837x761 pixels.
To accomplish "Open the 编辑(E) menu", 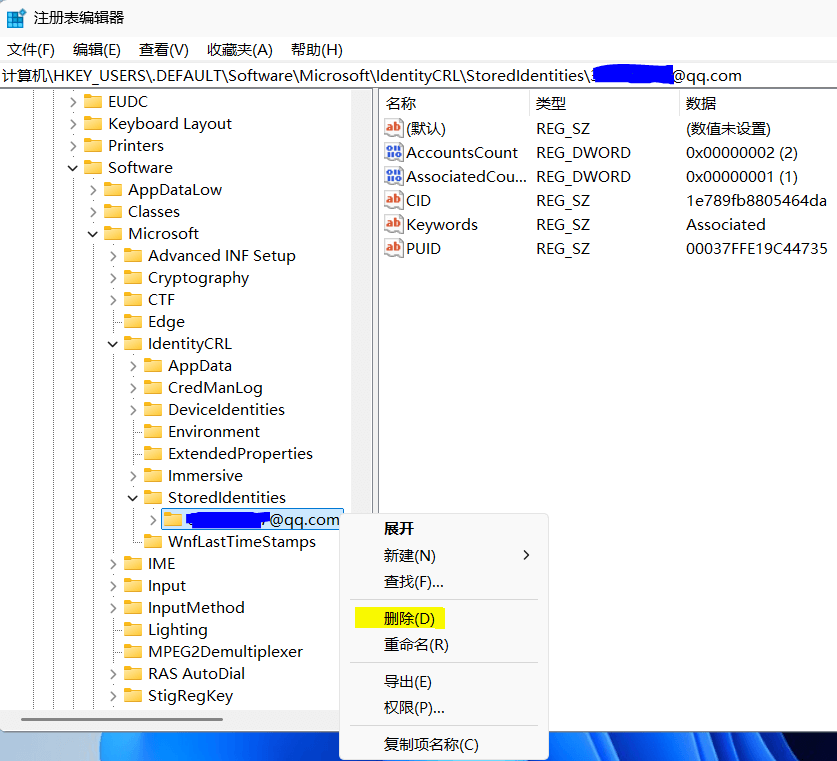I will pos(96,50).
